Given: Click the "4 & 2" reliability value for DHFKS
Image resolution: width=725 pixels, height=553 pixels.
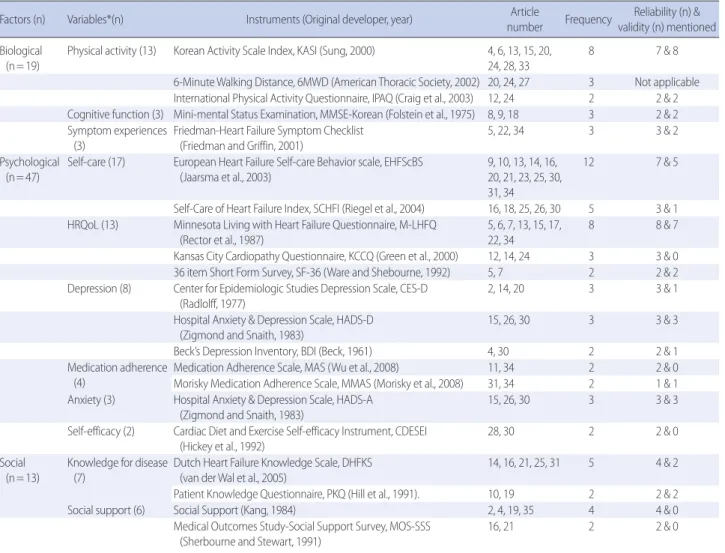Looking at the screenshot, I should [x=667, y=463].
